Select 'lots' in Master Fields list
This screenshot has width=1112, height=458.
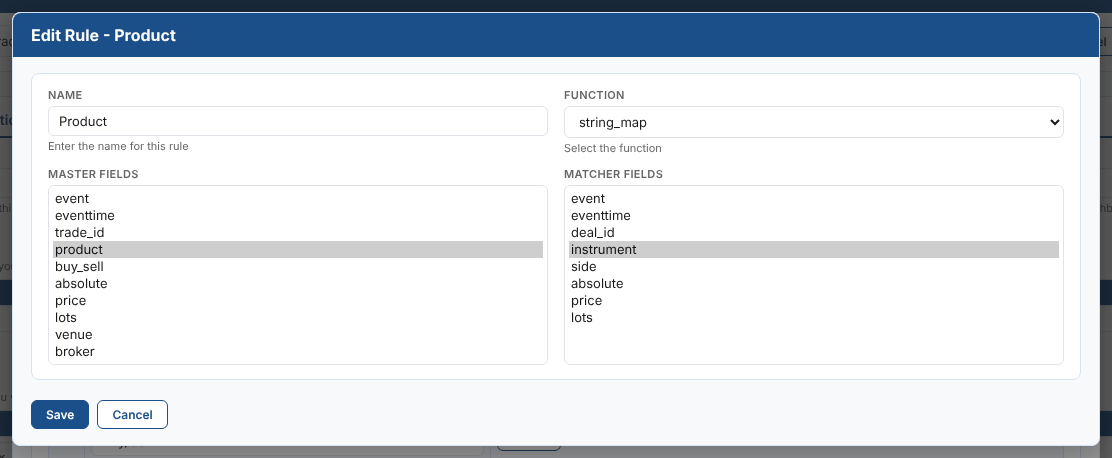coord(298,318)
